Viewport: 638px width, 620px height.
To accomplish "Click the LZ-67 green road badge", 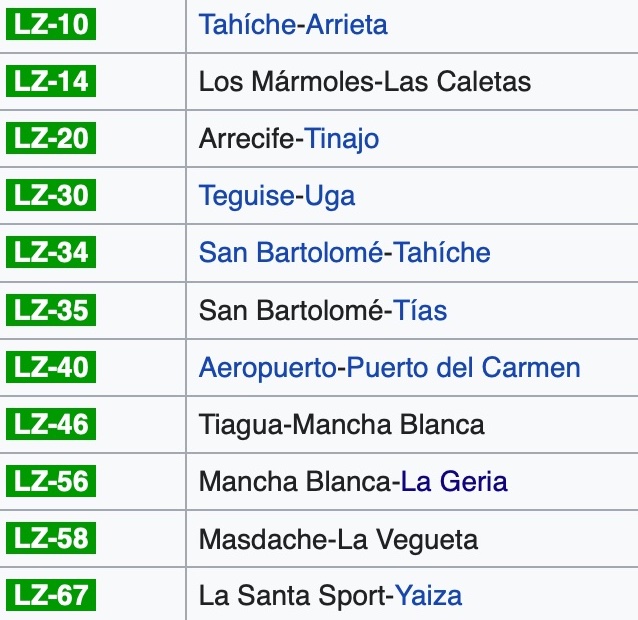I will click(x=51, y=597).
